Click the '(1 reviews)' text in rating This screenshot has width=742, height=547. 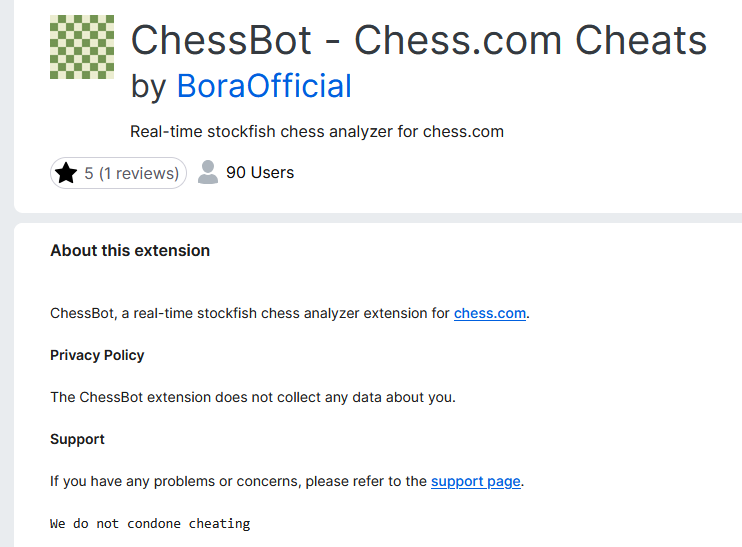pos(139,173)
